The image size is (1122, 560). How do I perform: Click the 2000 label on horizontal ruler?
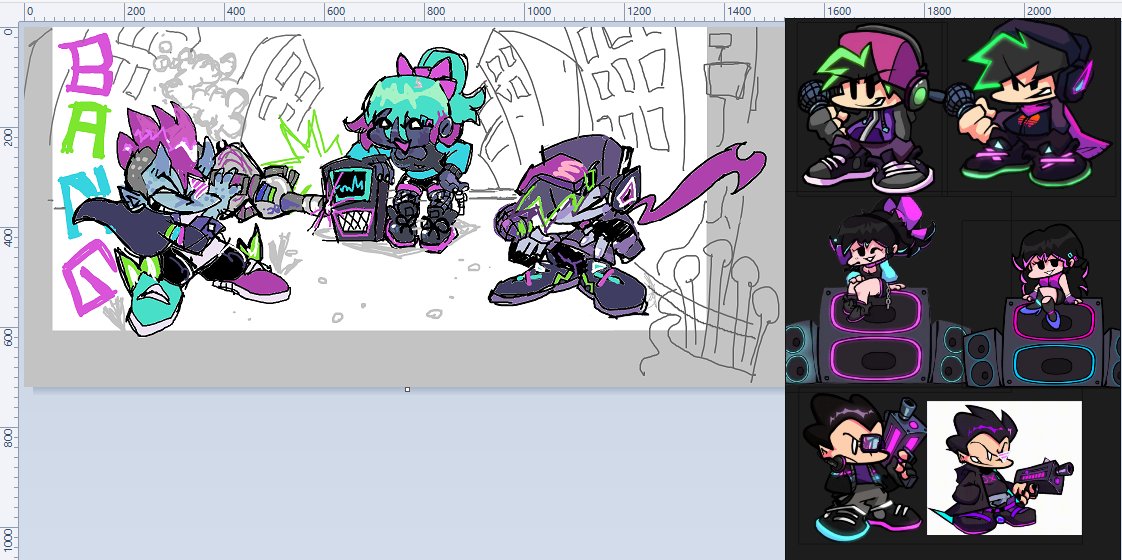[x=1038, y=11]
